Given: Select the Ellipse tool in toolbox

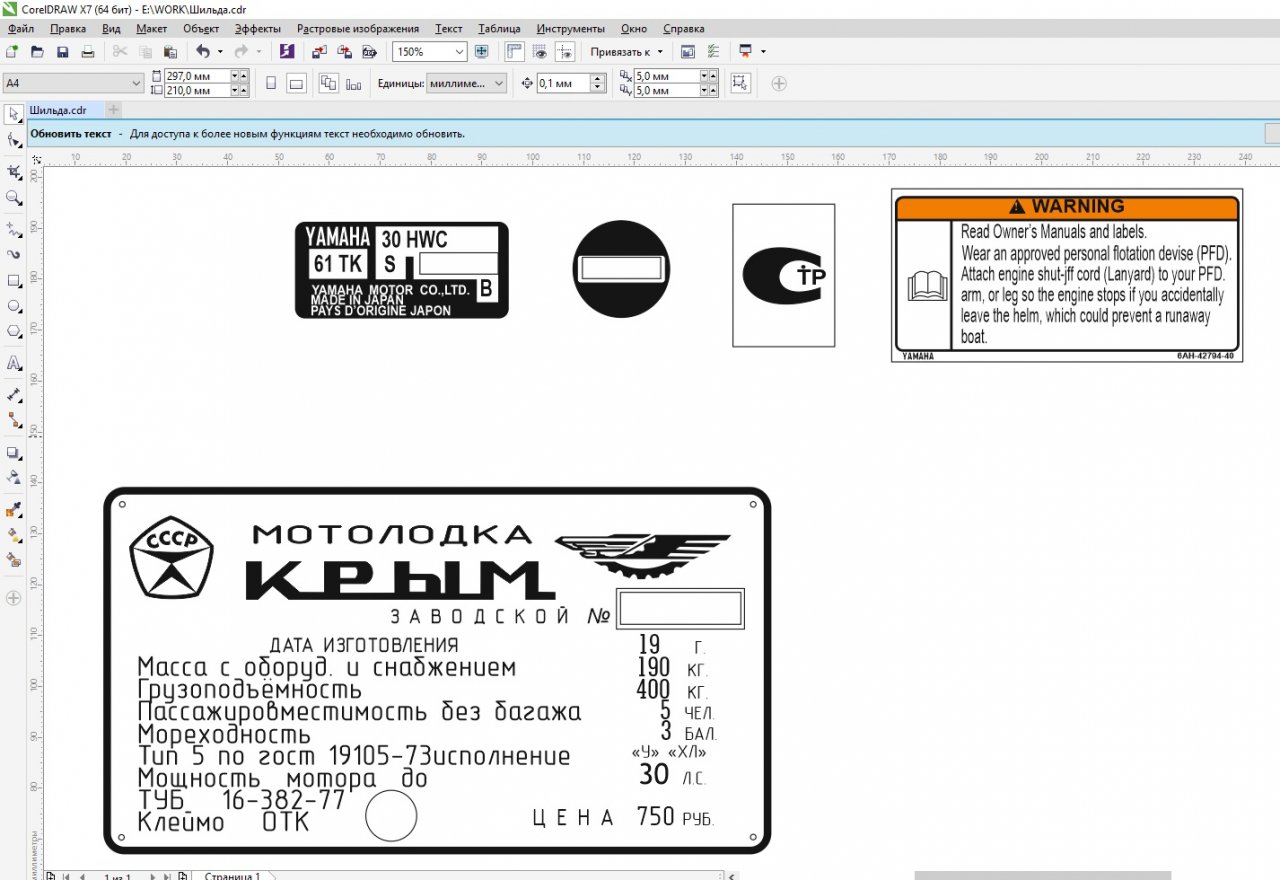Looking at the screenshot, I should (x=14, y=306).
